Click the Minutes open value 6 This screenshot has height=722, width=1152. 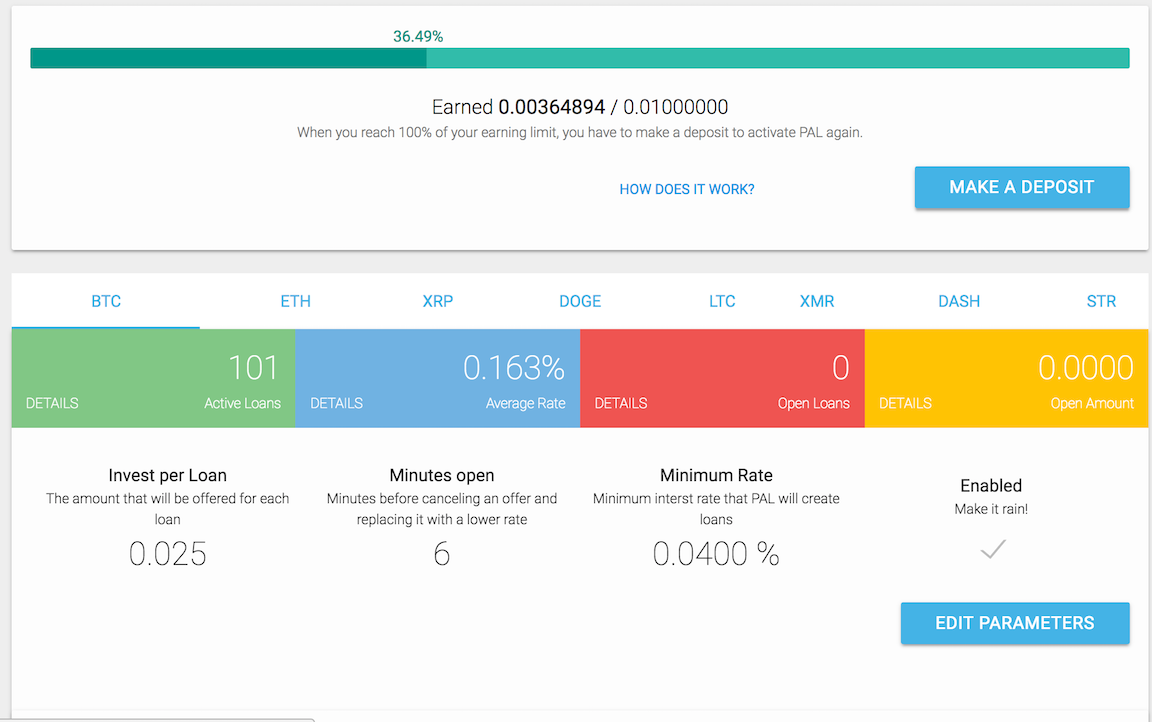[x=442, y=554]
